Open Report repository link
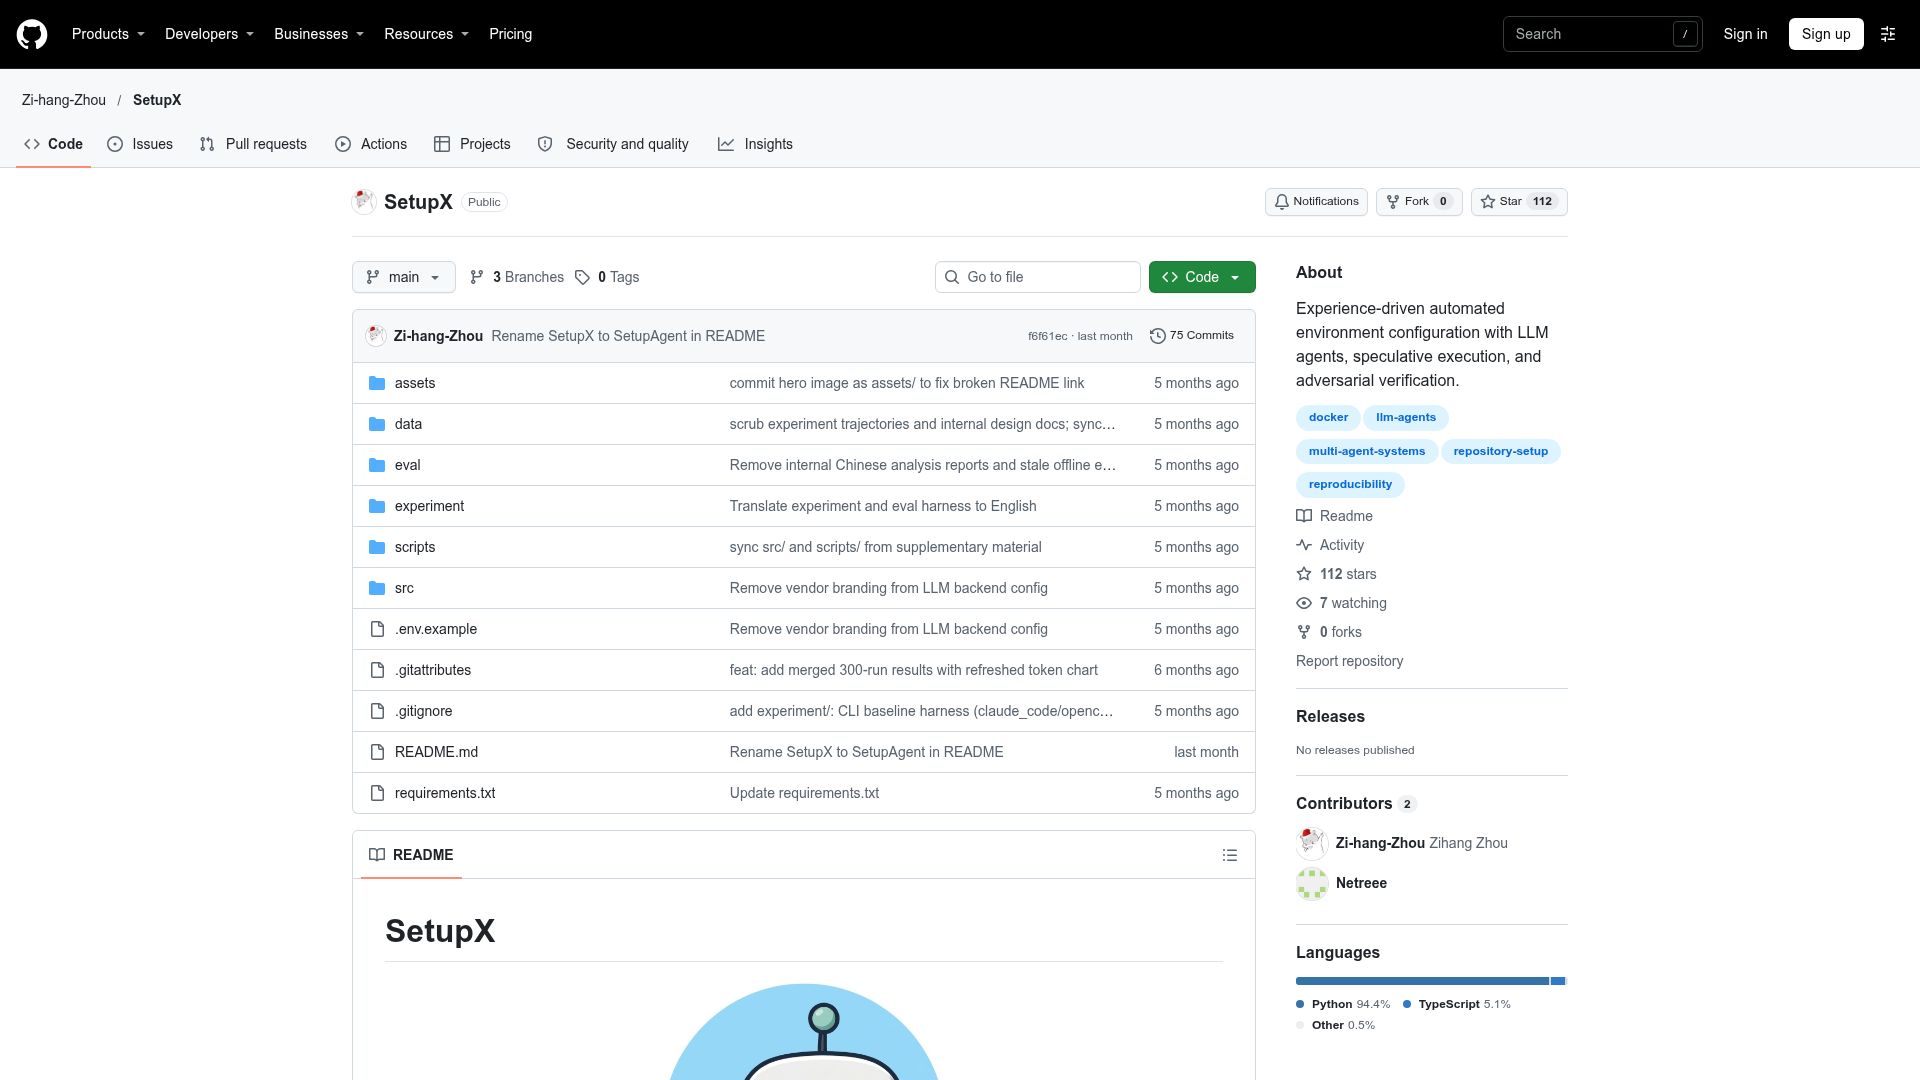 click(x=1349, y=661)
